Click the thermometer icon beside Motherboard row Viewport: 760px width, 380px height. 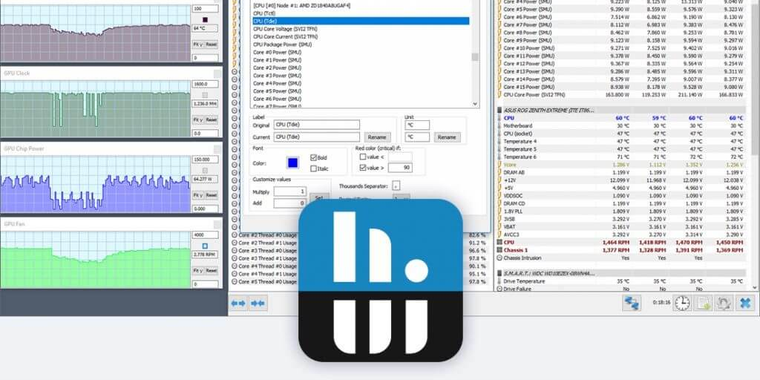(x=500, y=126)
